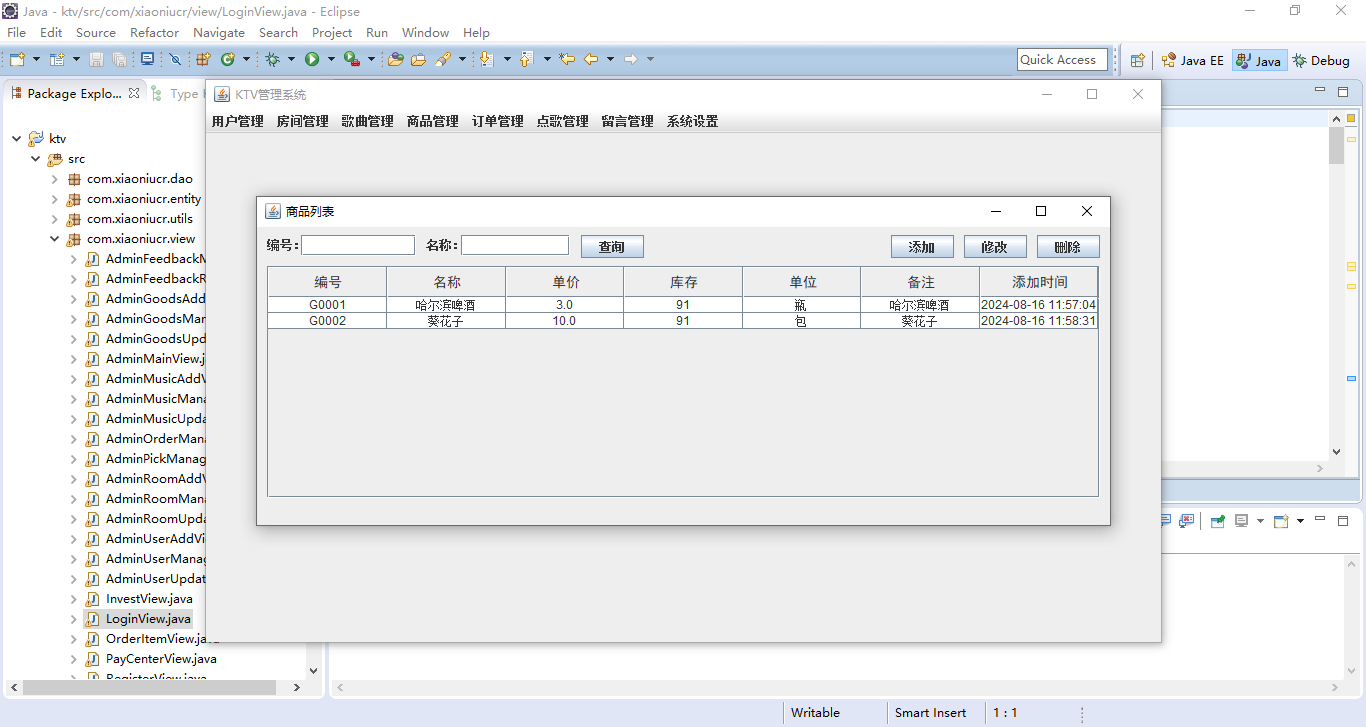Select the 葵花子 name cell

point(445,321)
